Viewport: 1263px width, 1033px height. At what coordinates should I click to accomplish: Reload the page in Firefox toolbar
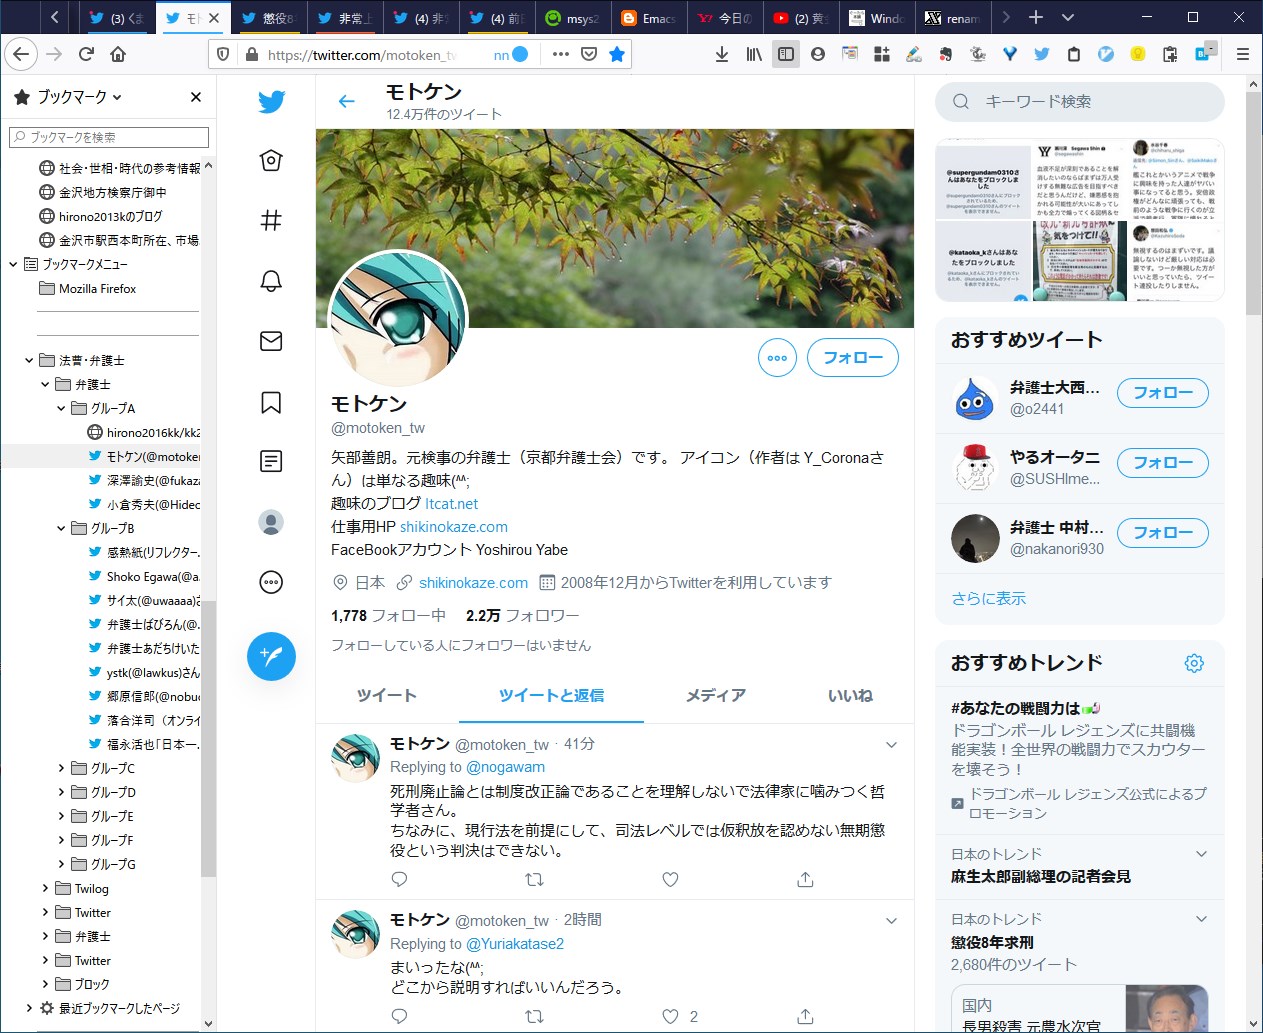(x=87, y=54)
